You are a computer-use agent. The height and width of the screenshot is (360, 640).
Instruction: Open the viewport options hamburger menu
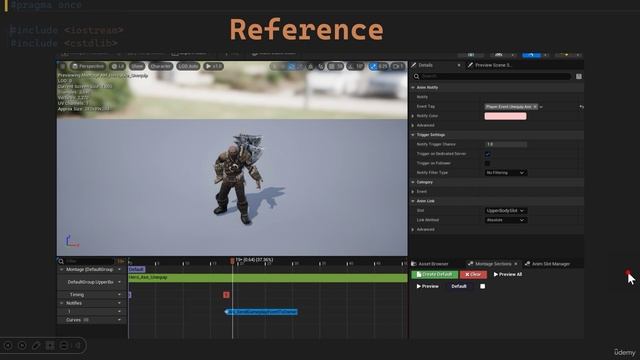click(x=63, y=66)
